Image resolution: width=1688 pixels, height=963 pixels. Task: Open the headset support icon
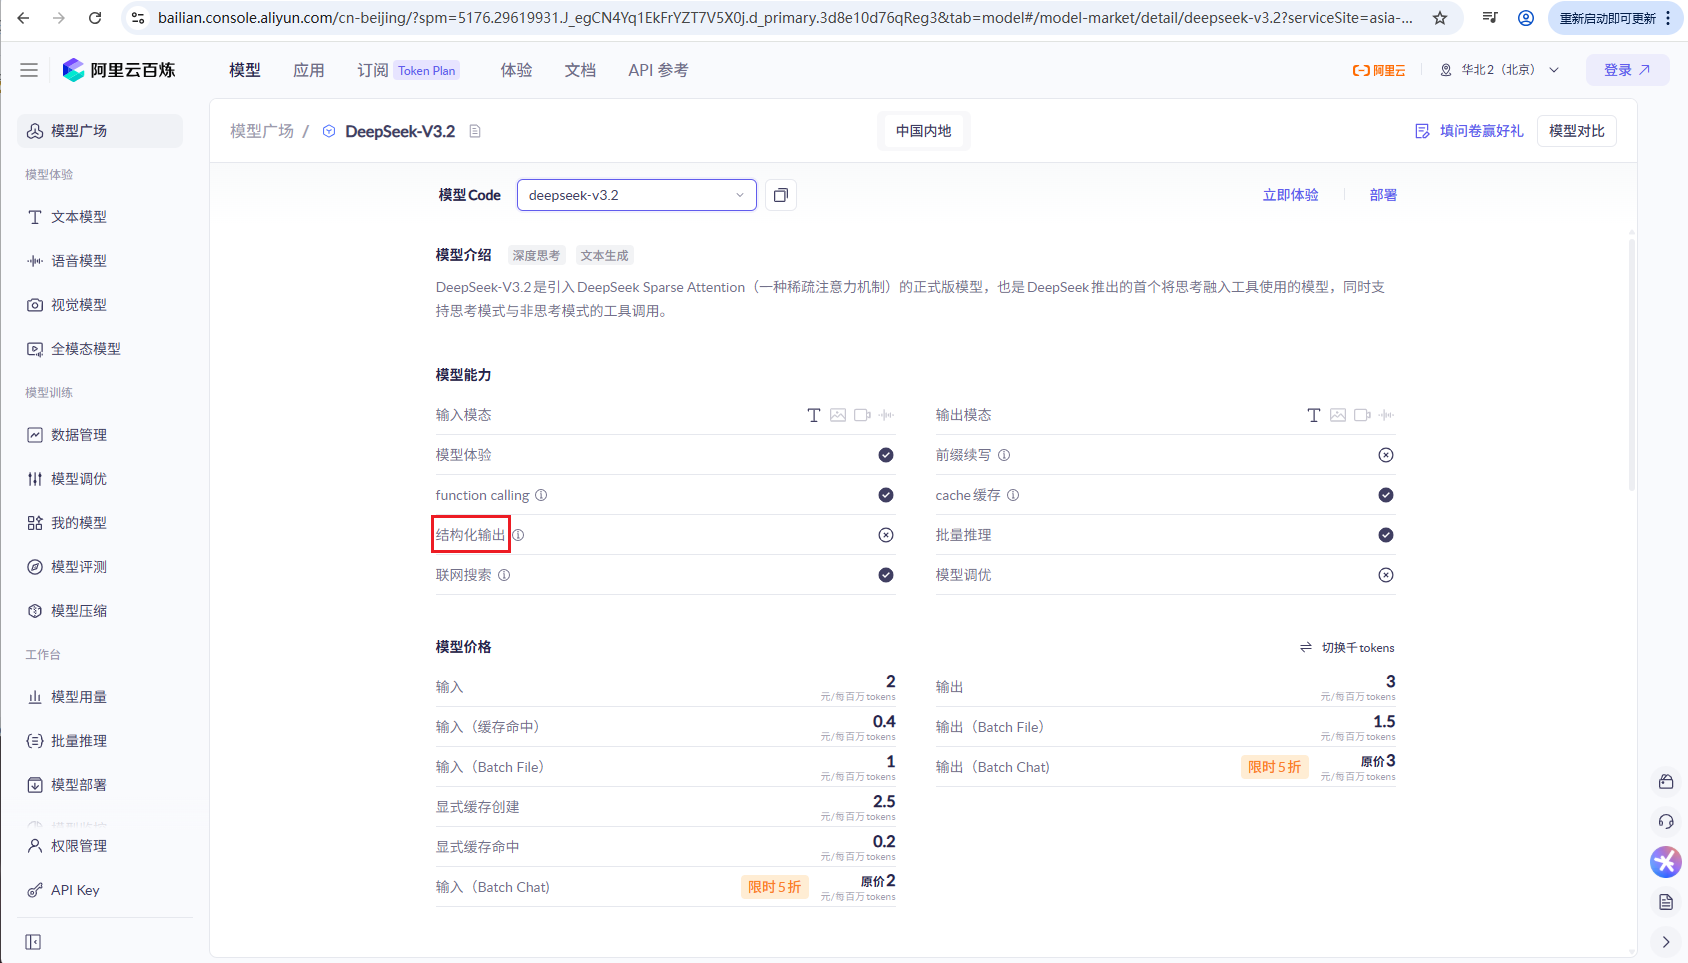pos(1666,821)
